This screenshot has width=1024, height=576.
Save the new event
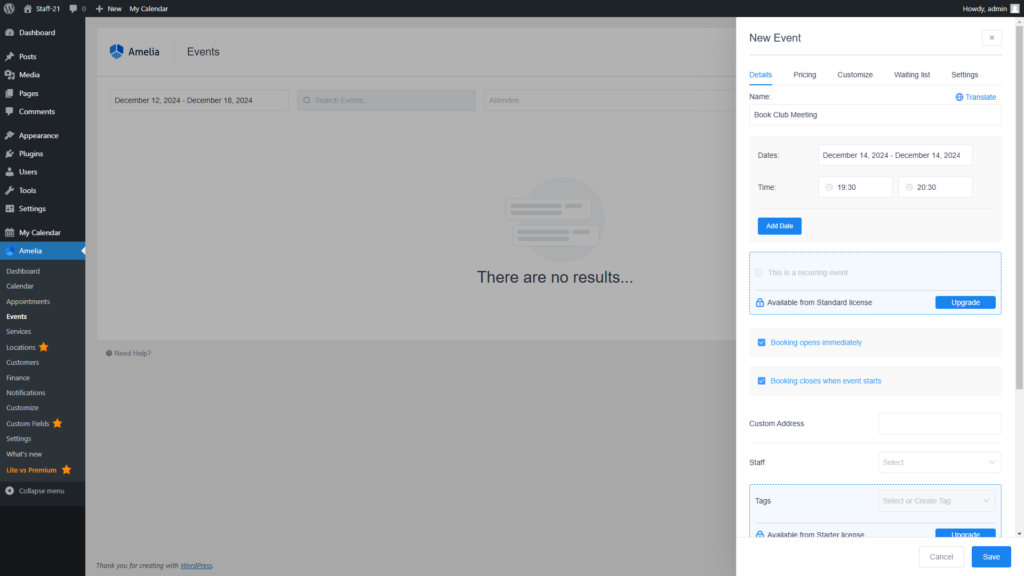(990, 557)
